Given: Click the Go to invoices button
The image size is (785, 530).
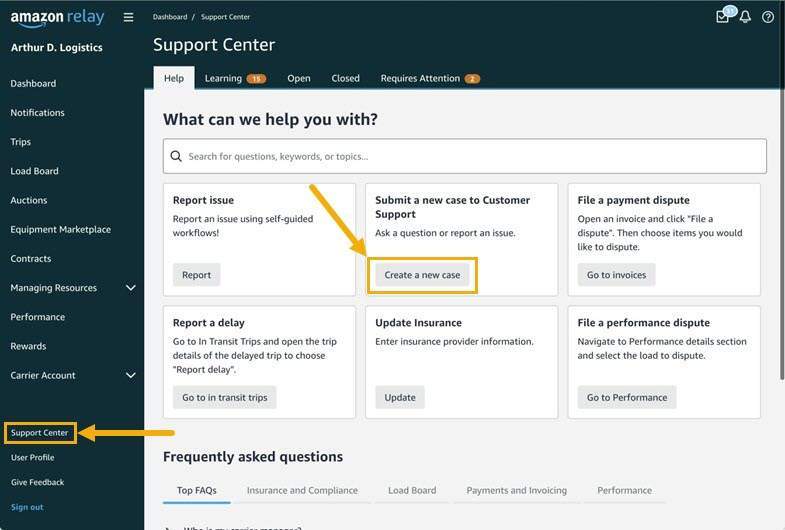Looking at the screenshot, I should click(x=616, y=275).
